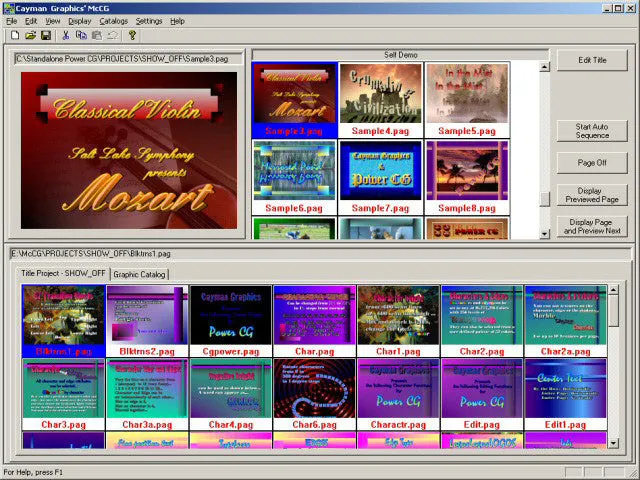
Task: Select the Sample8.pag thumbnail
Action: coord(467,177)
